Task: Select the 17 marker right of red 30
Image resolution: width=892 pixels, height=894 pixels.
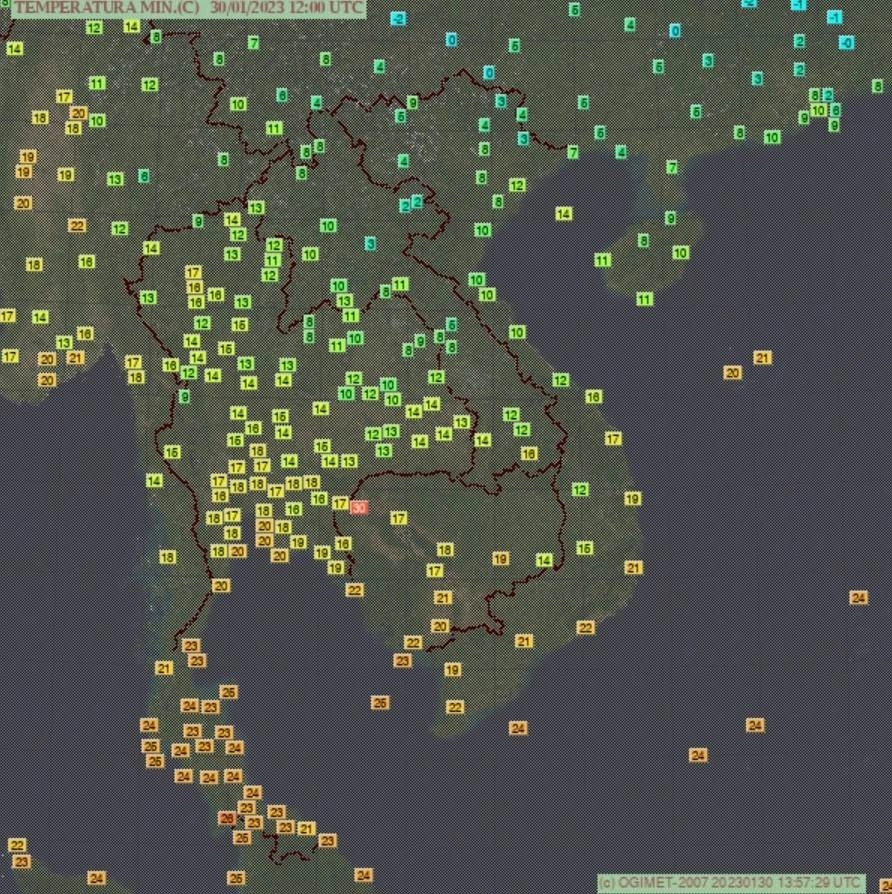Action: coord(398,518)
